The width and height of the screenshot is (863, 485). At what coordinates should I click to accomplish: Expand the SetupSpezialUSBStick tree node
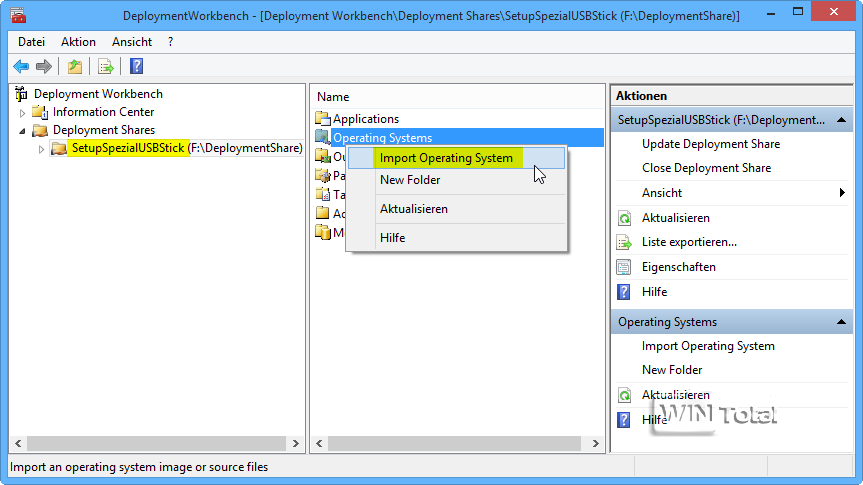coord(41,149)
